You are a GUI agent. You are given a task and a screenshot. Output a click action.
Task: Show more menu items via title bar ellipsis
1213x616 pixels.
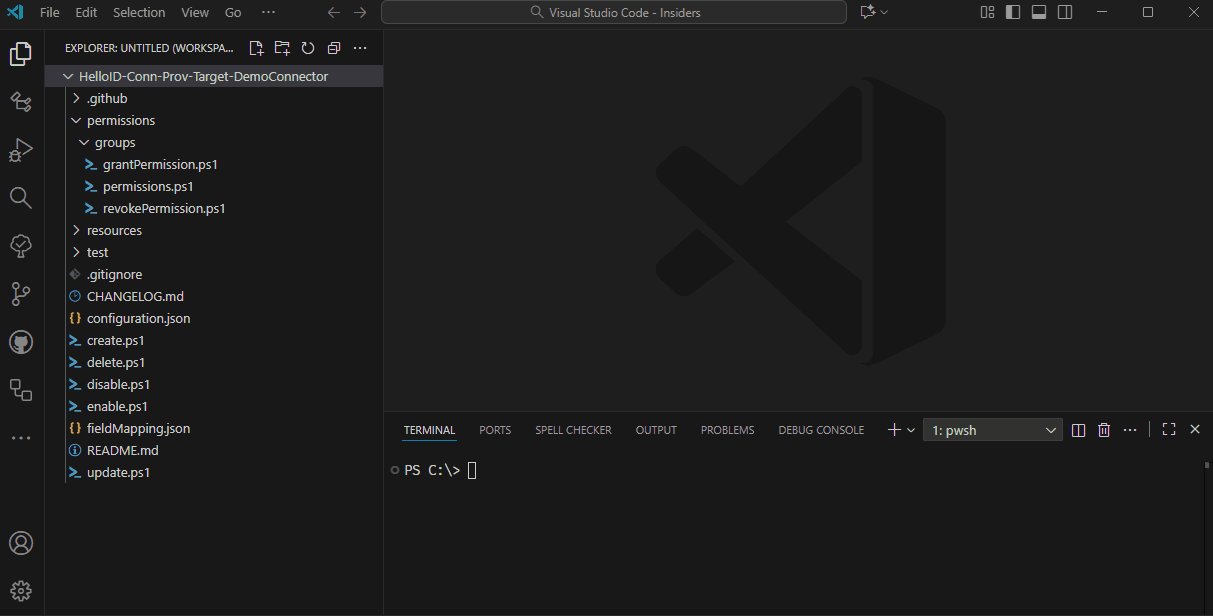[x=268, y=12]
